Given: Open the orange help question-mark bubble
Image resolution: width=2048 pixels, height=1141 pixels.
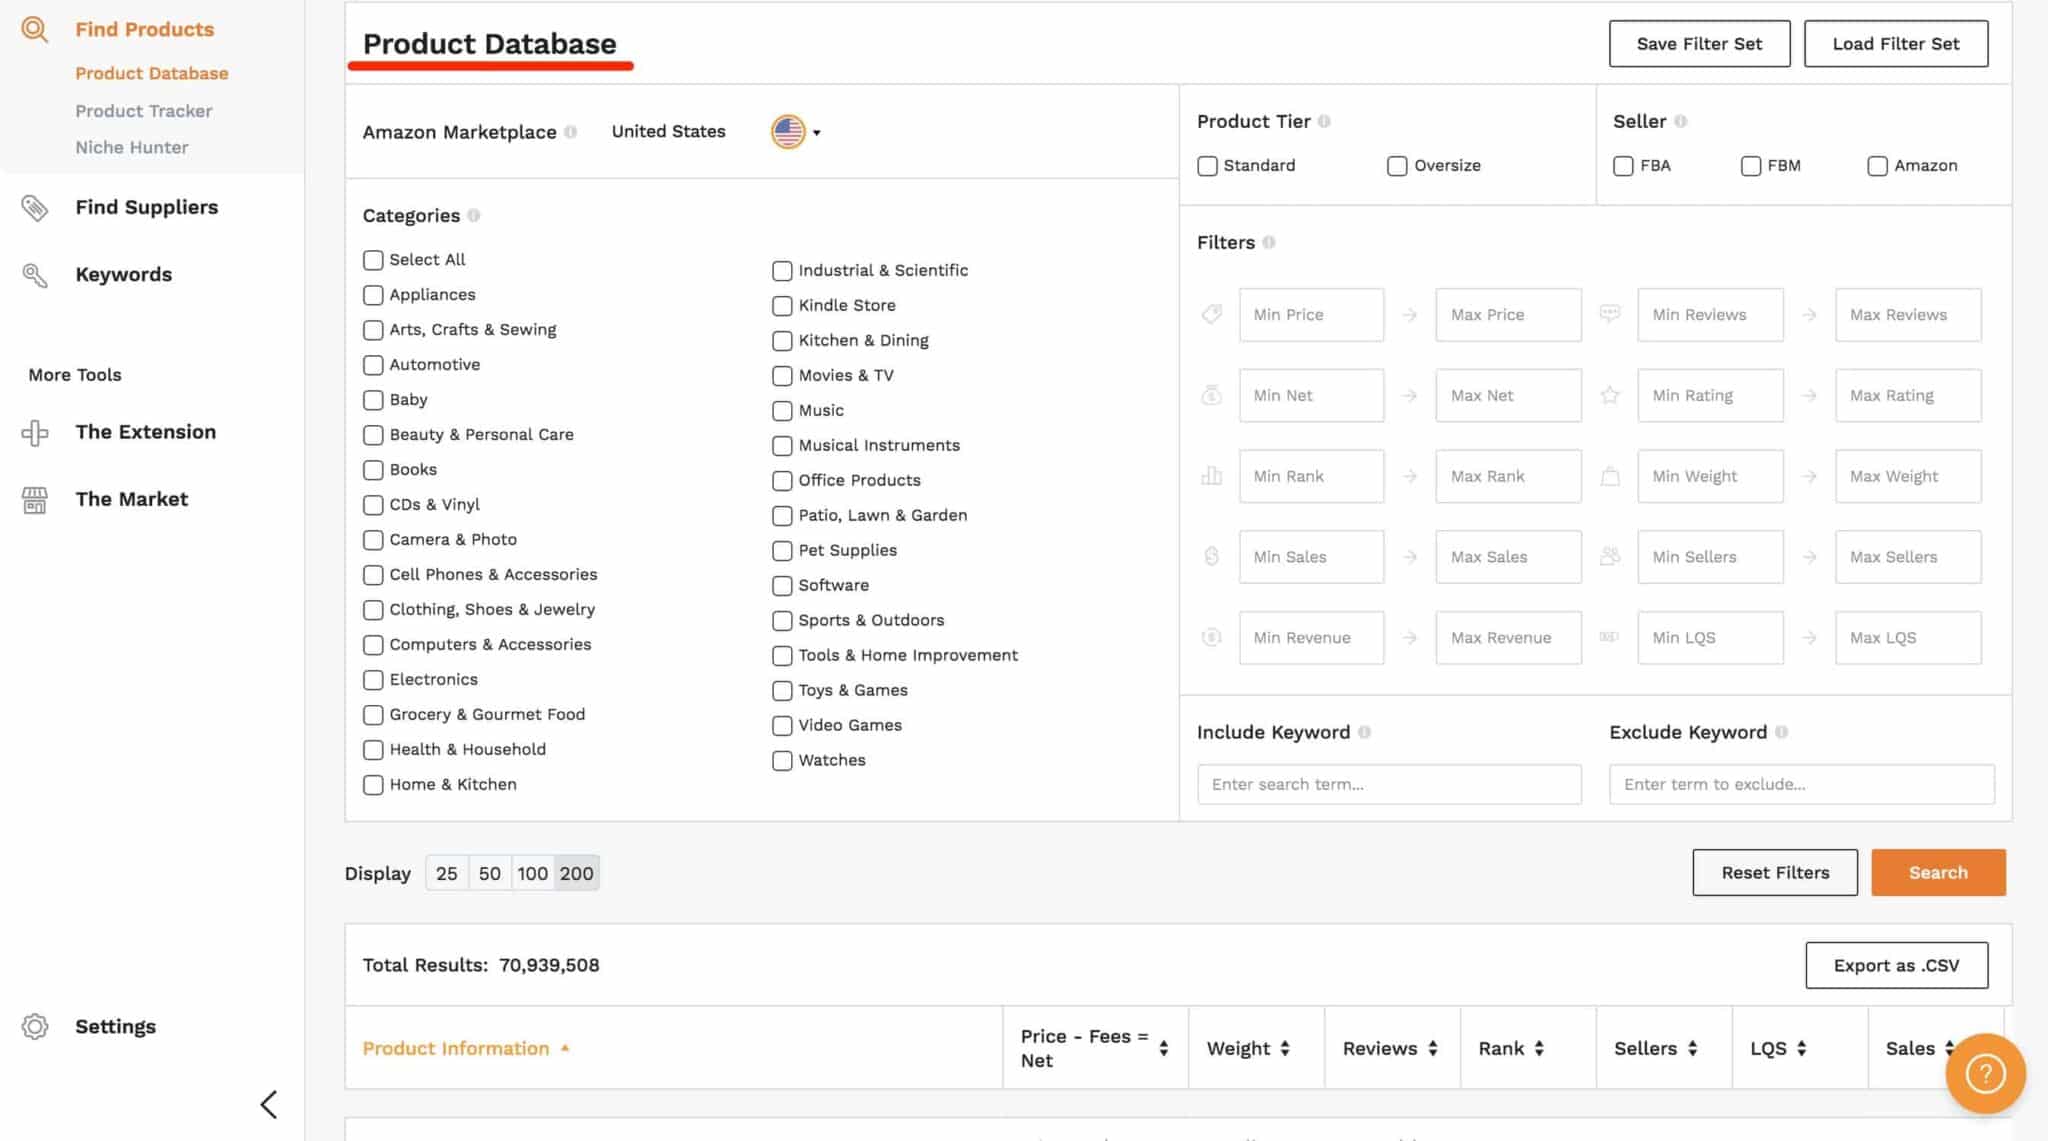Looking at the screenshot, I should (x=1985, y=1074).
